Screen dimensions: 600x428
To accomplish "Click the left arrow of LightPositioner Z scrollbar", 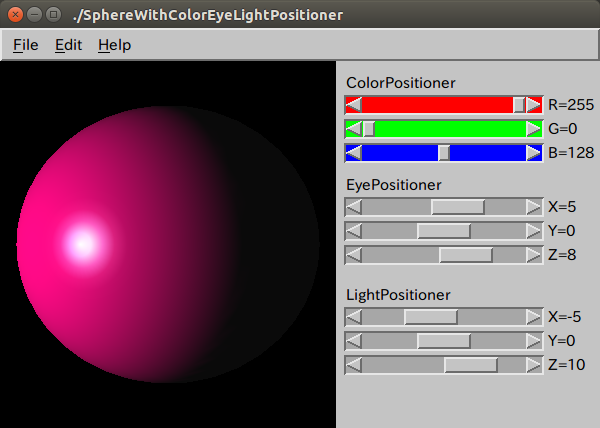I will point(354,365).
